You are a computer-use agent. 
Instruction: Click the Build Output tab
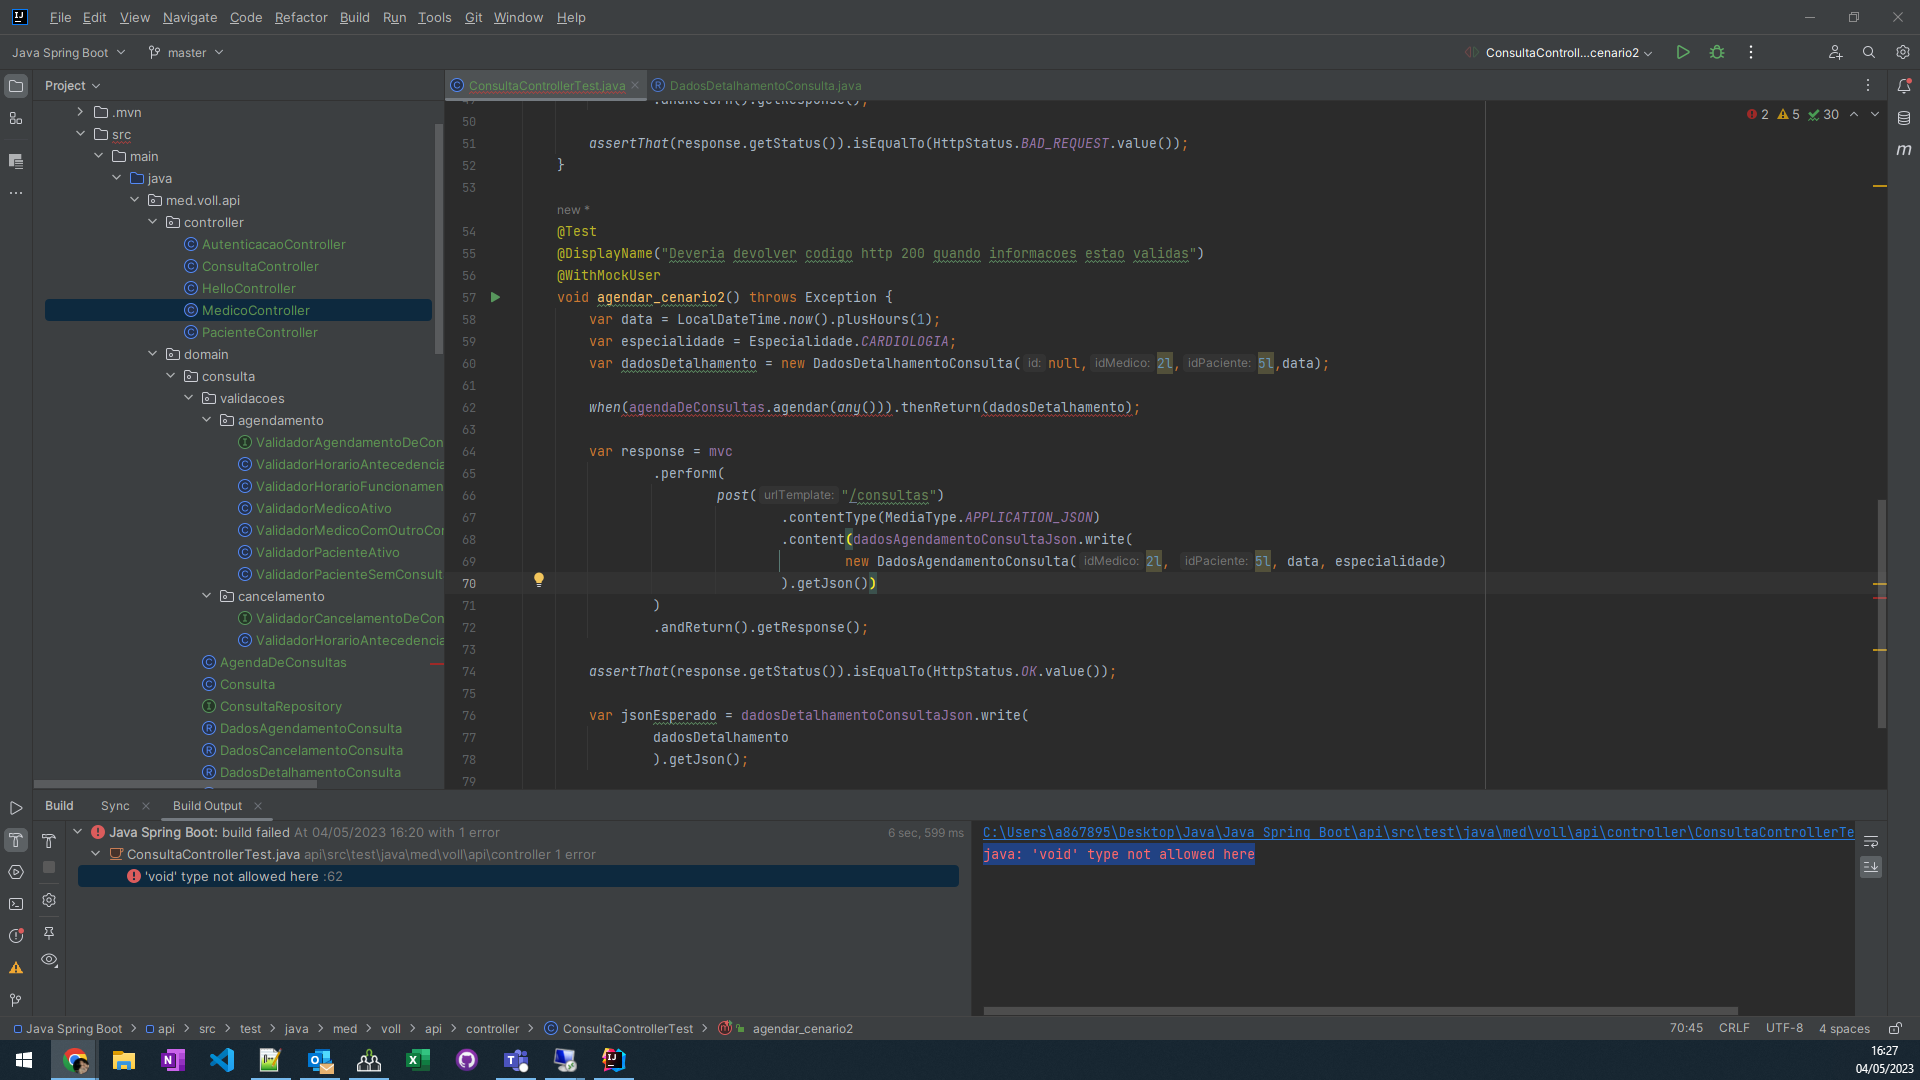pos(206,806)
